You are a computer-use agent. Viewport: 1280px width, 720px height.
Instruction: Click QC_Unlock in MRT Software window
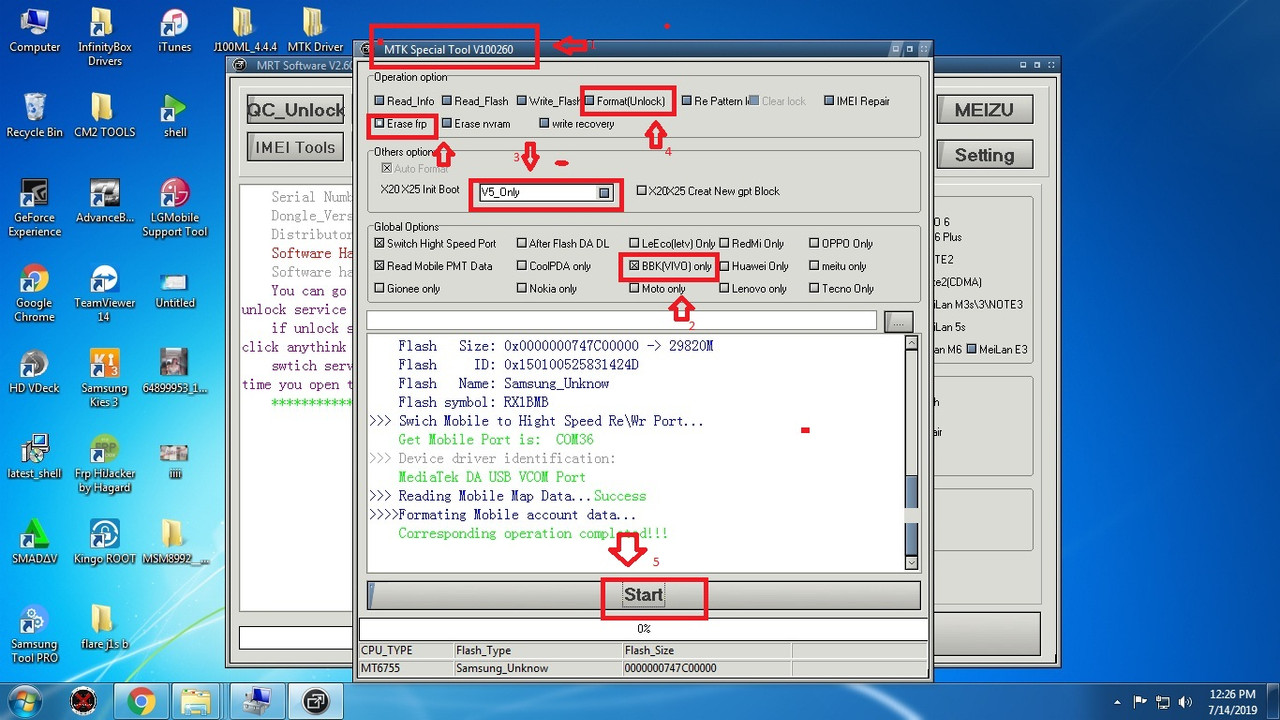[296, 110]
